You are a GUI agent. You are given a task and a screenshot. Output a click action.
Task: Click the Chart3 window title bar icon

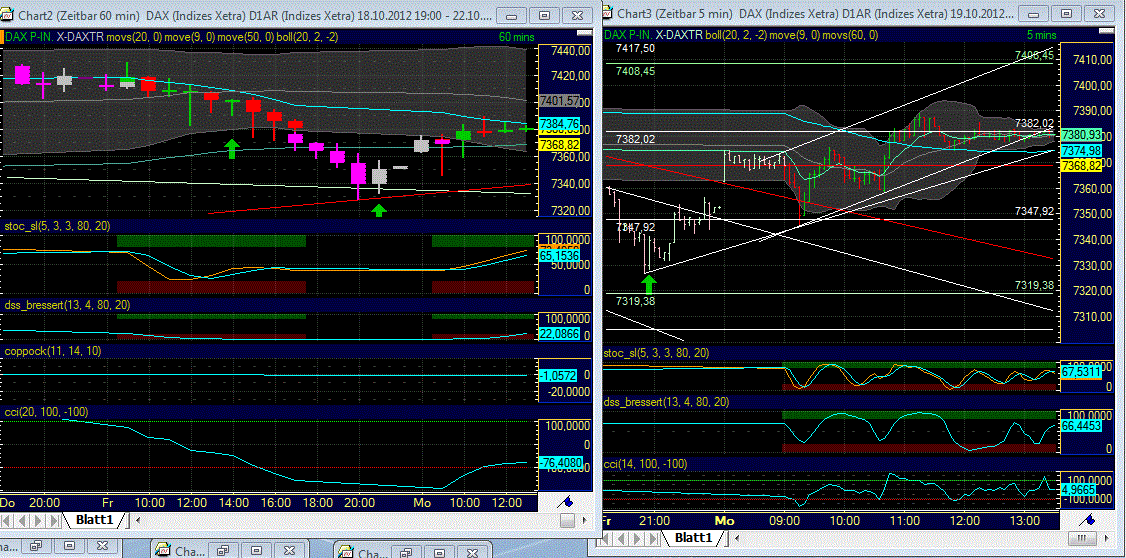coord(608,12)
